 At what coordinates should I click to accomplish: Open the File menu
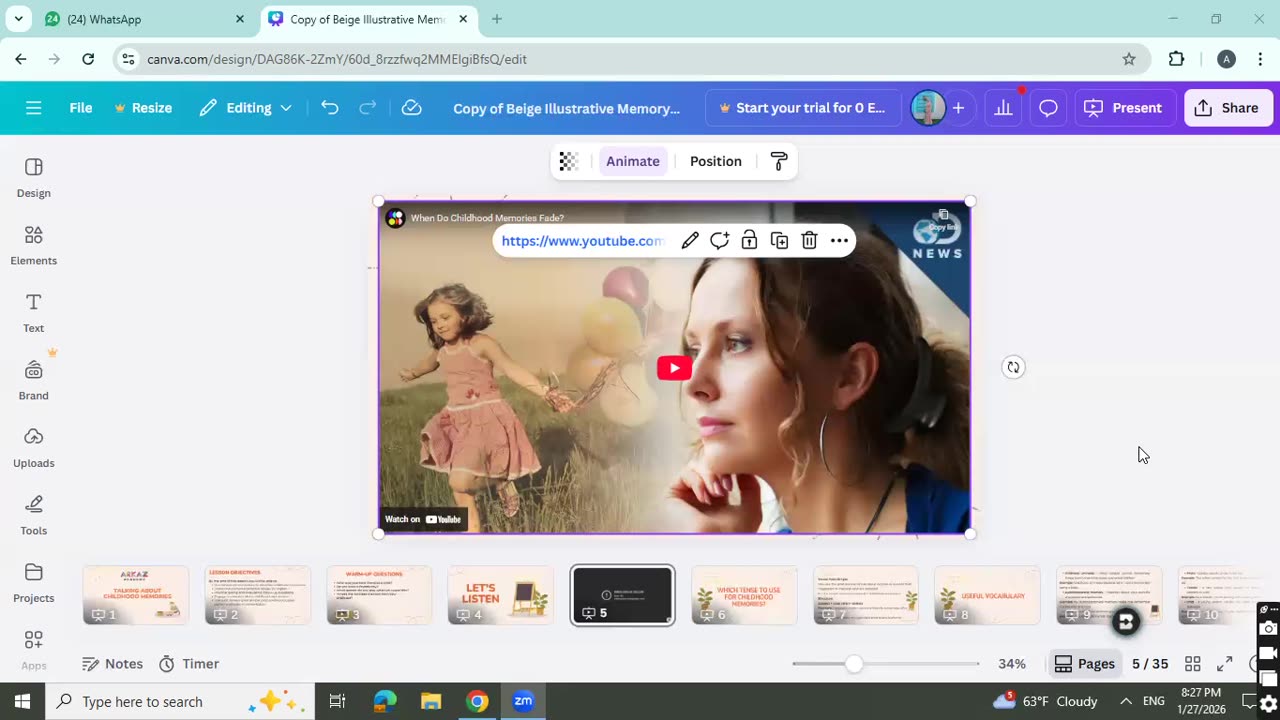tap(81, 108)
